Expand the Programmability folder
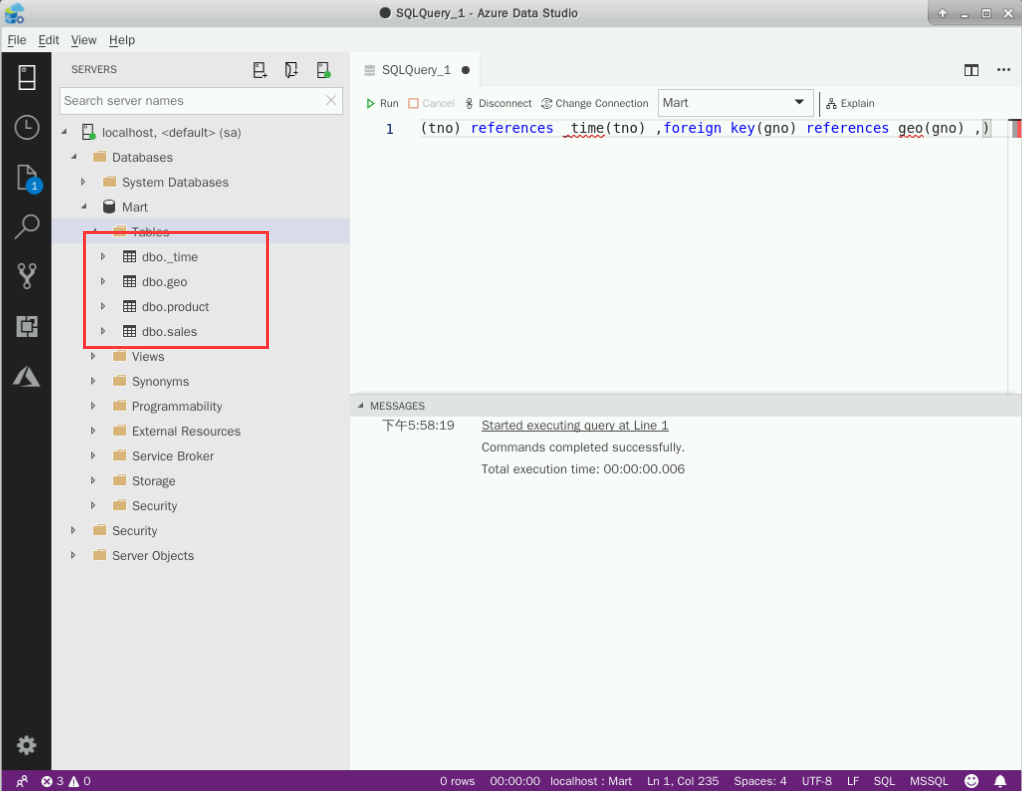 coord(93,406)
